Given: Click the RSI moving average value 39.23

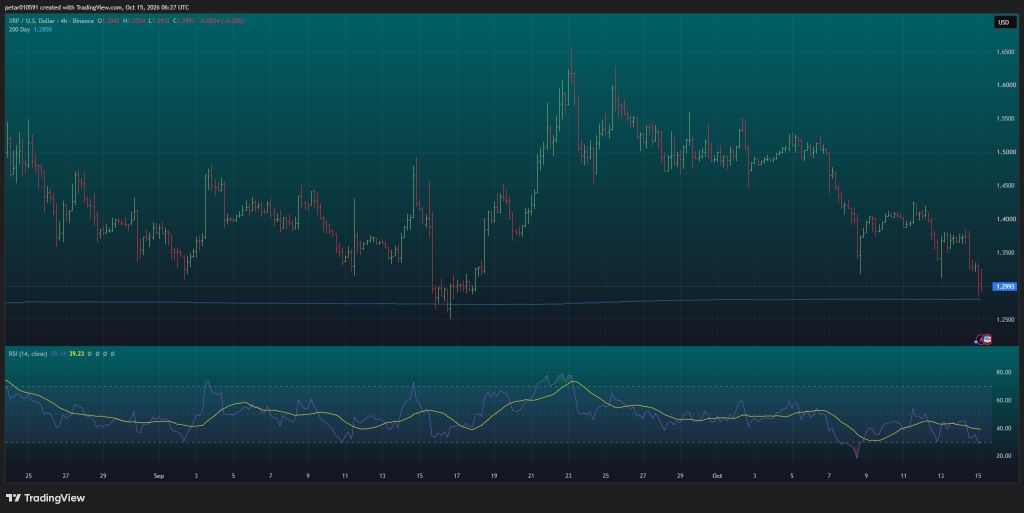Looking at the screenshot, I should pos(76,354).
